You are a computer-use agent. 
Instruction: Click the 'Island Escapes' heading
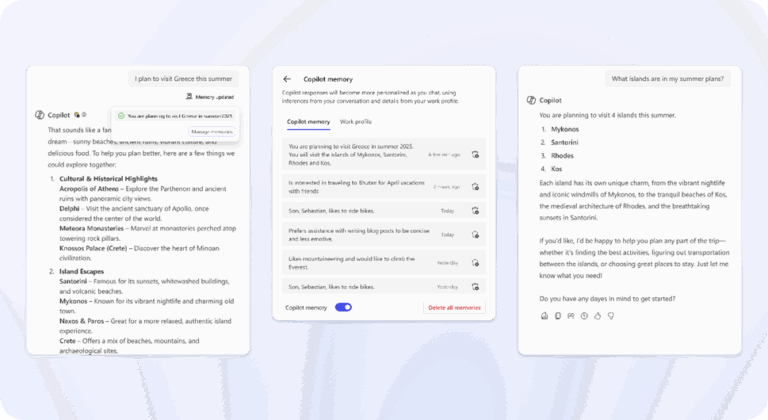click(x=81, y=272)
